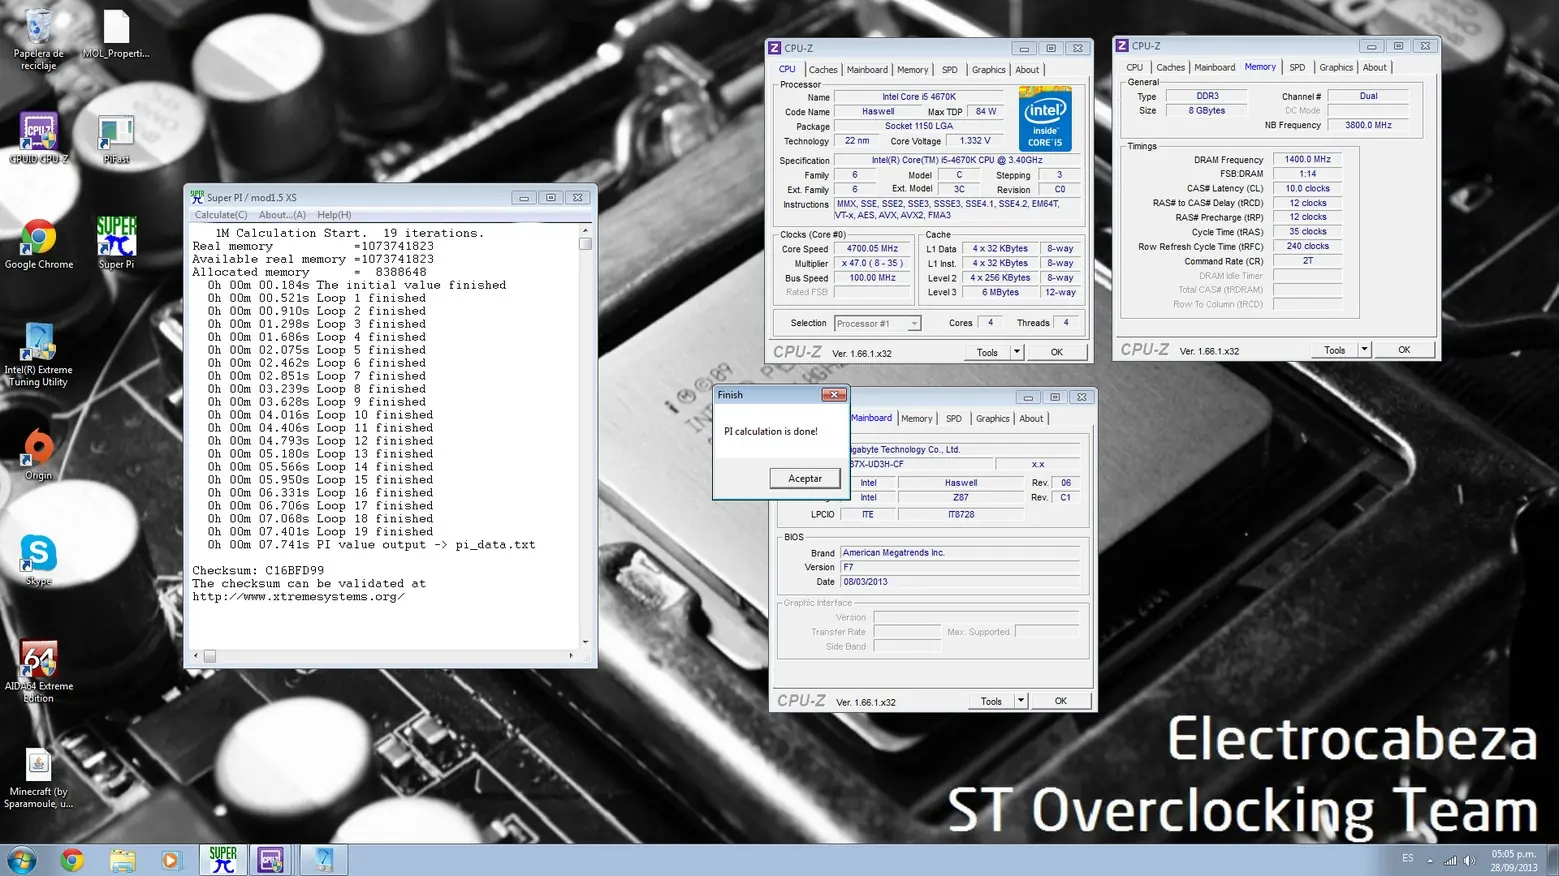Switch to Super PI taskbar button
The height and width of the screenshot is (876, 1559).
point(222,860)
